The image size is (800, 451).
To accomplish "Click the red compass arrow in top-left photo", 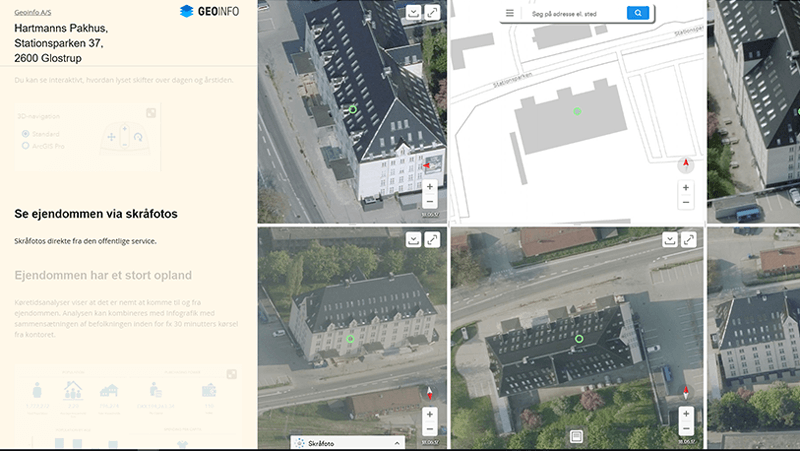I will point(427,165).
